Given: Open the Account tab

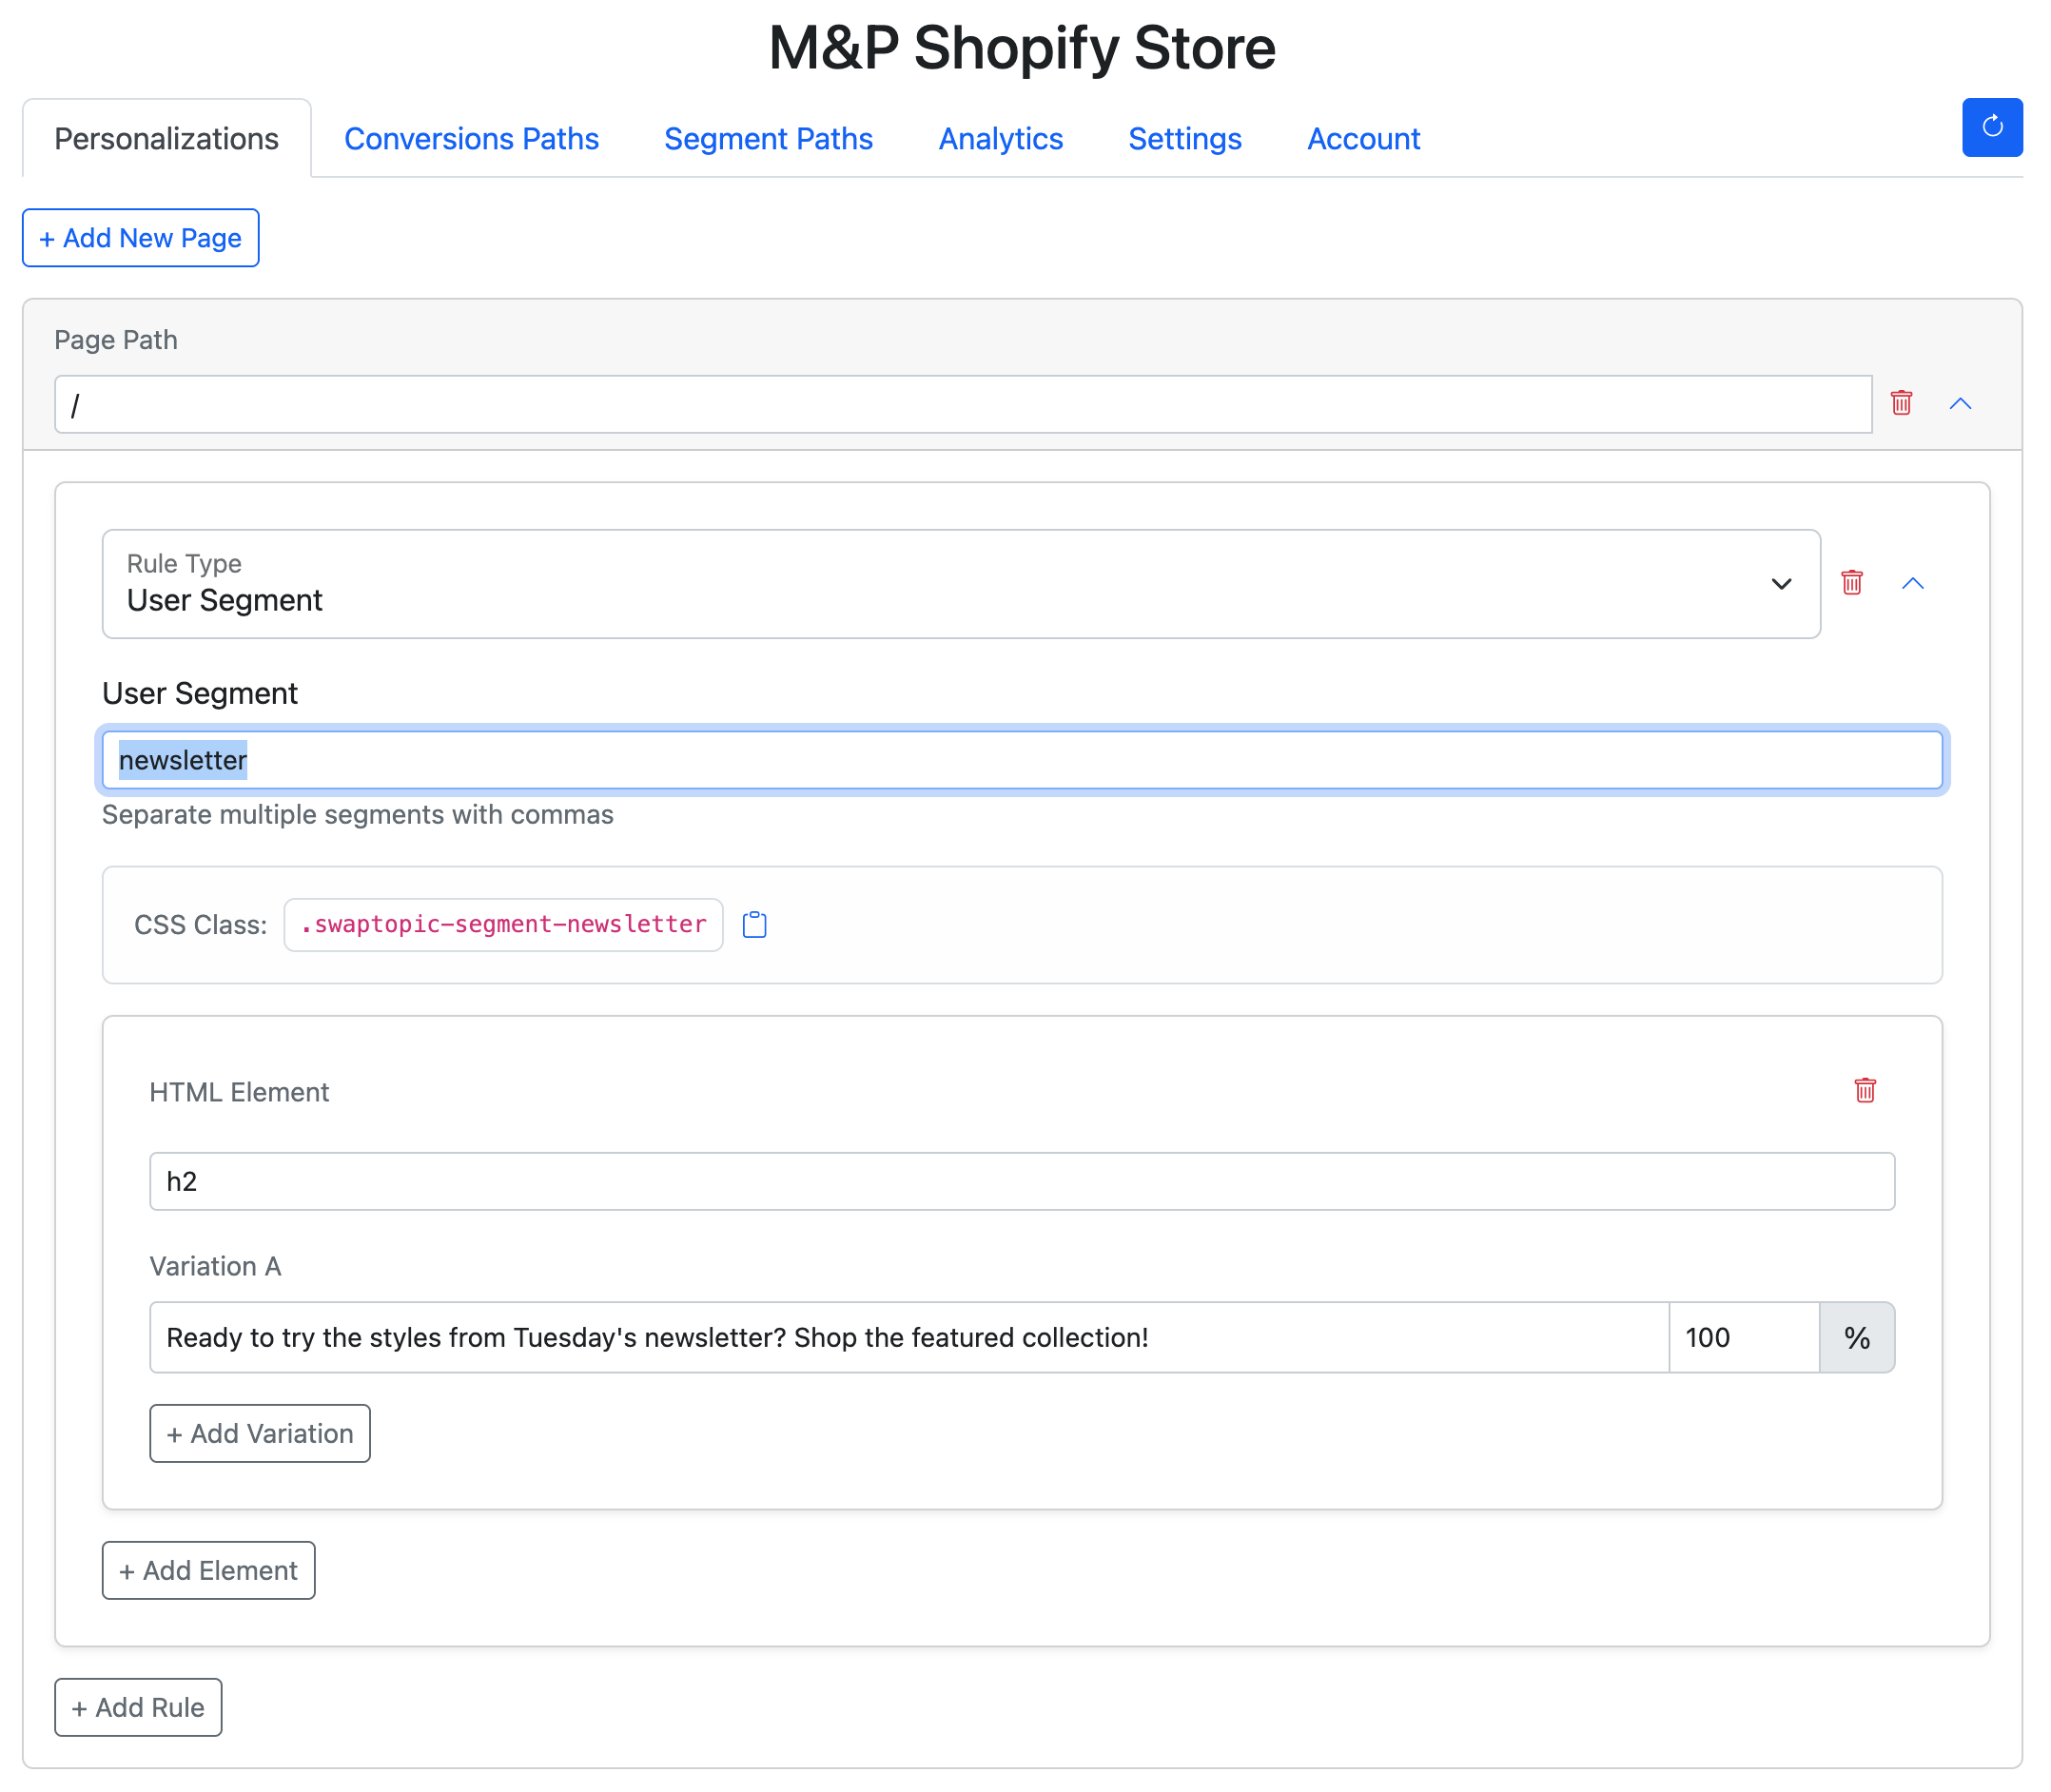Looking at the screenshot, I should 1363,139.
